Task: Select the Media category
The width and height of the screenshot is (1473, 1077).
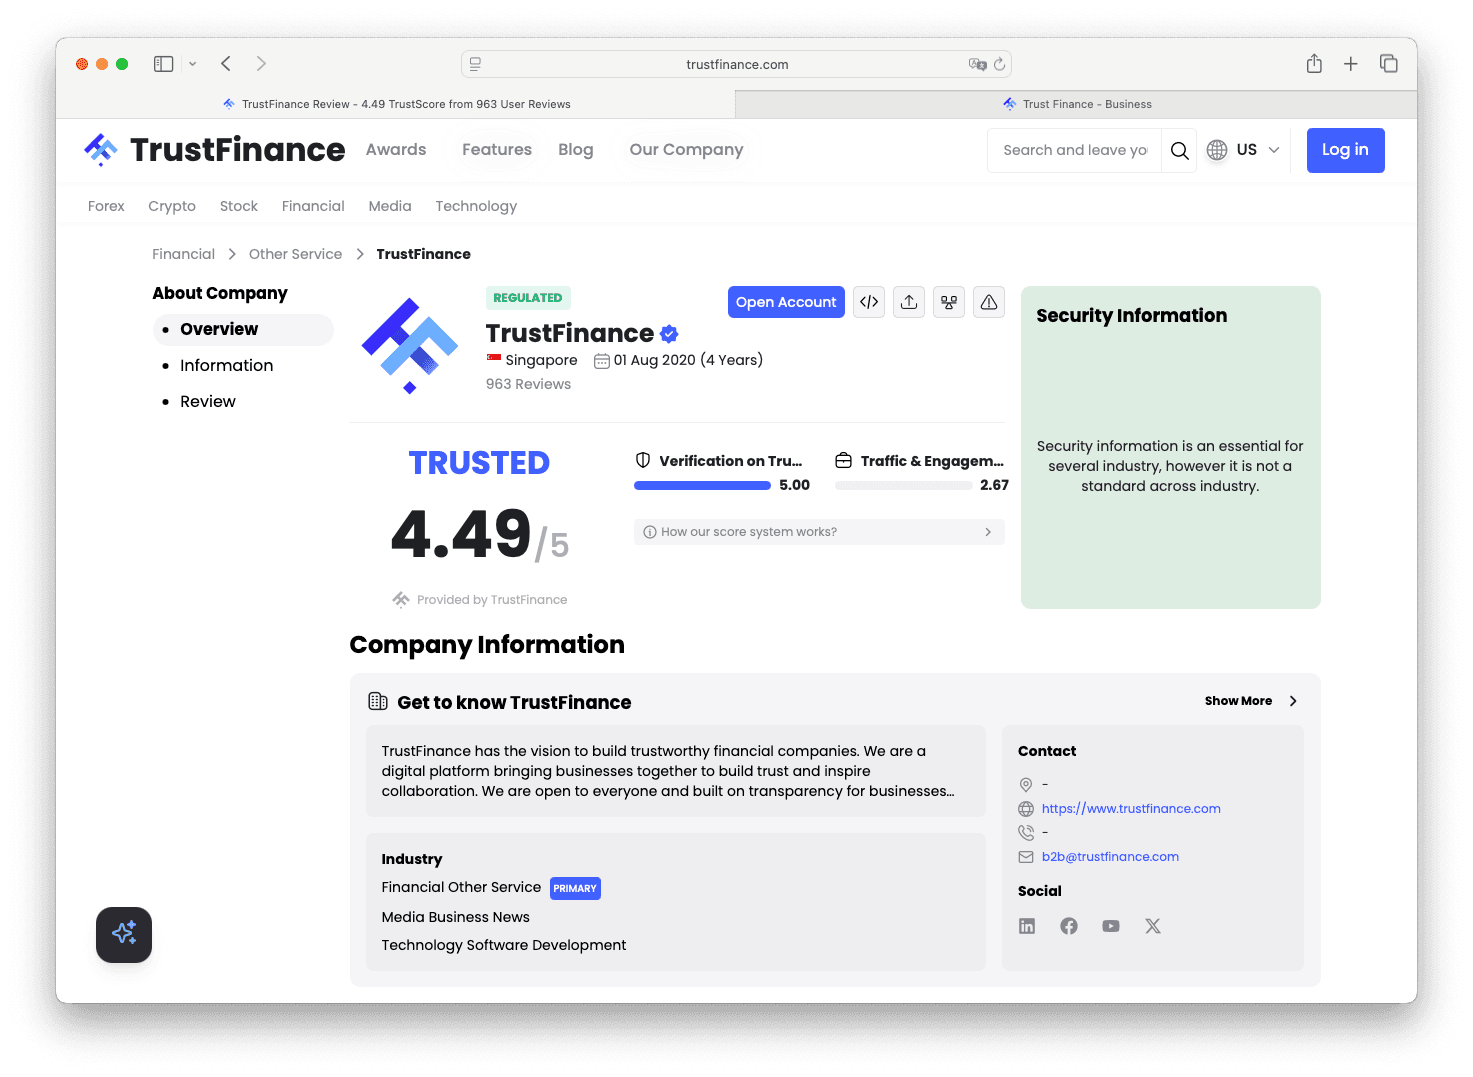Action: click(x=390, y=206)
